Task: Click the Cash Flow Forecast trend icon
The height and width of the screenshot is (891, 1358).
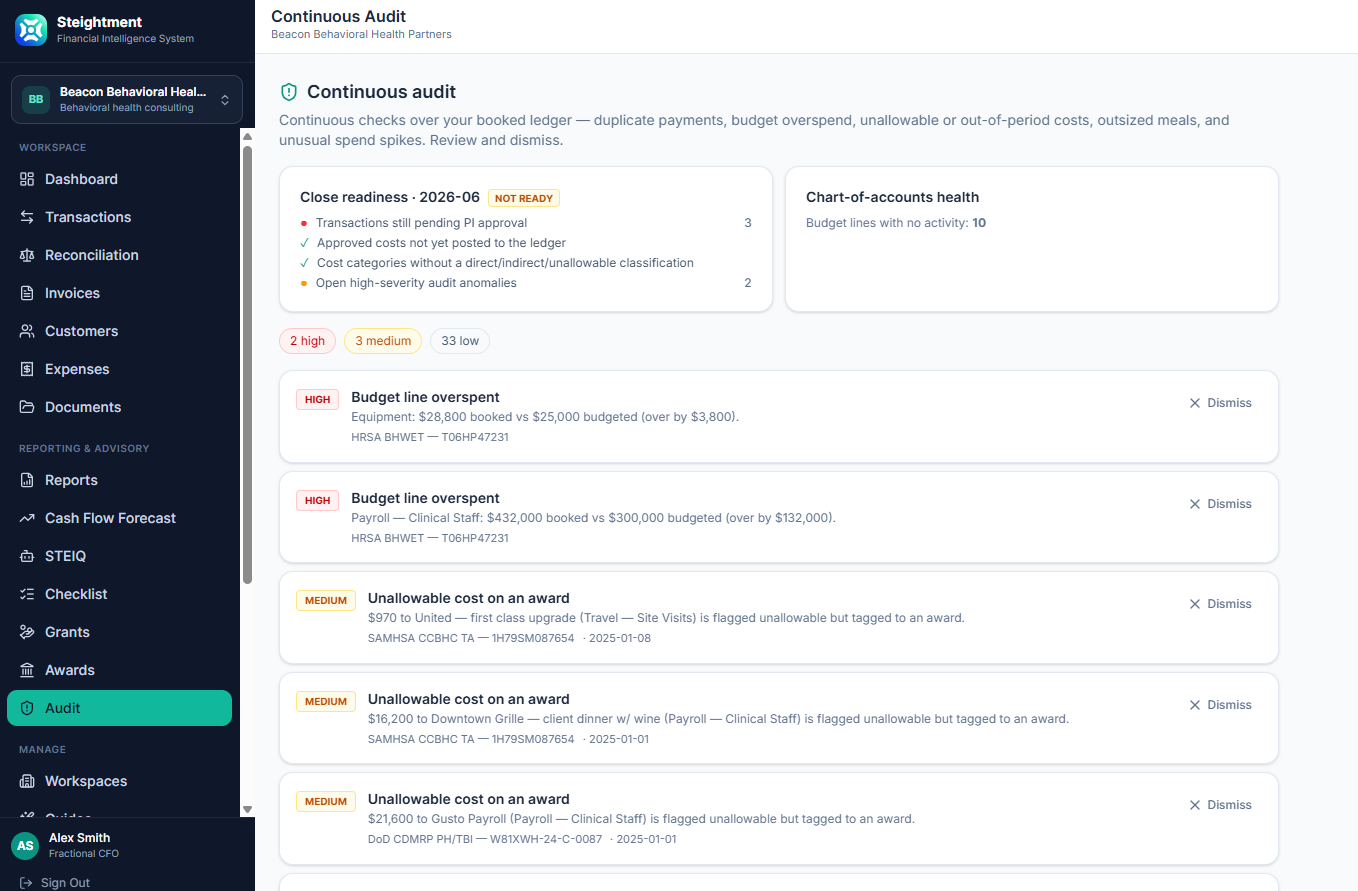Action: (x=27, y=518)
